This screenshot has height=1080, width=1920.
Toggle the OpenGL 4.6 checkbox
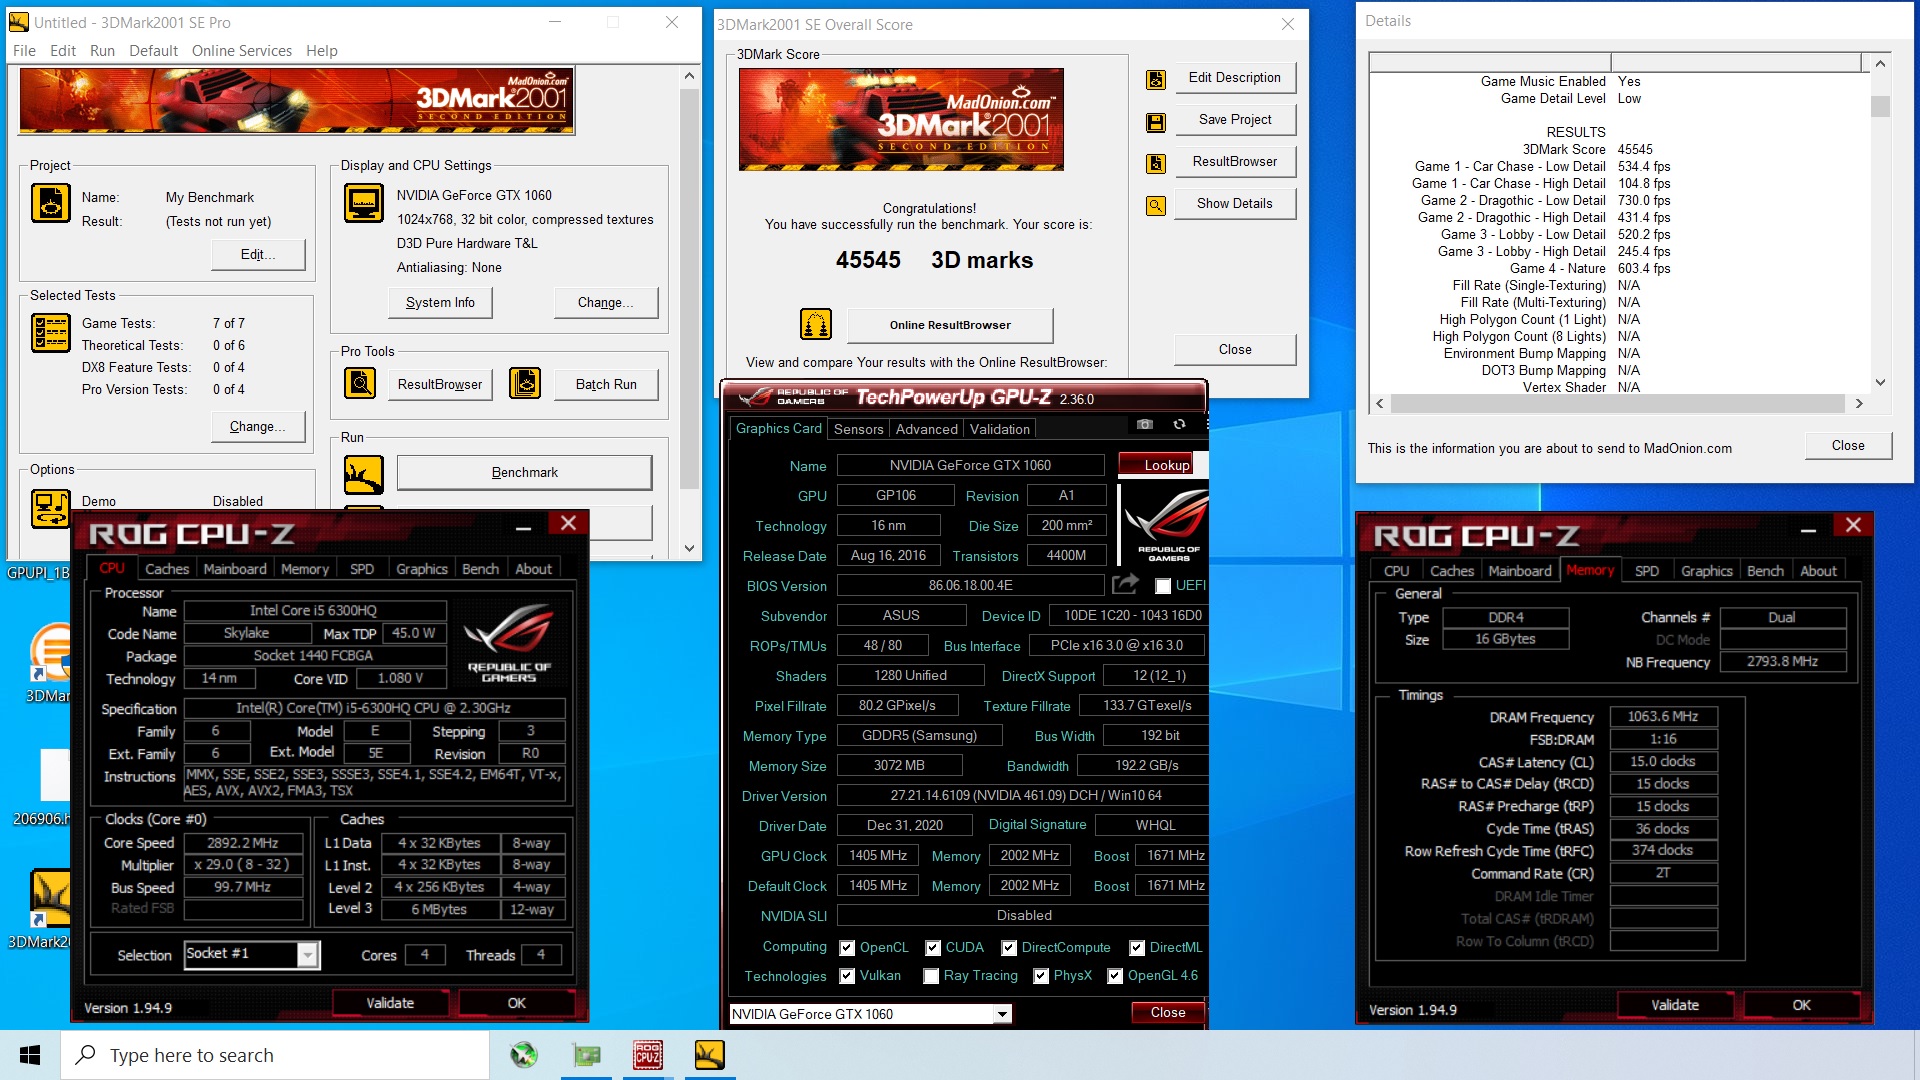(1115, 976)
